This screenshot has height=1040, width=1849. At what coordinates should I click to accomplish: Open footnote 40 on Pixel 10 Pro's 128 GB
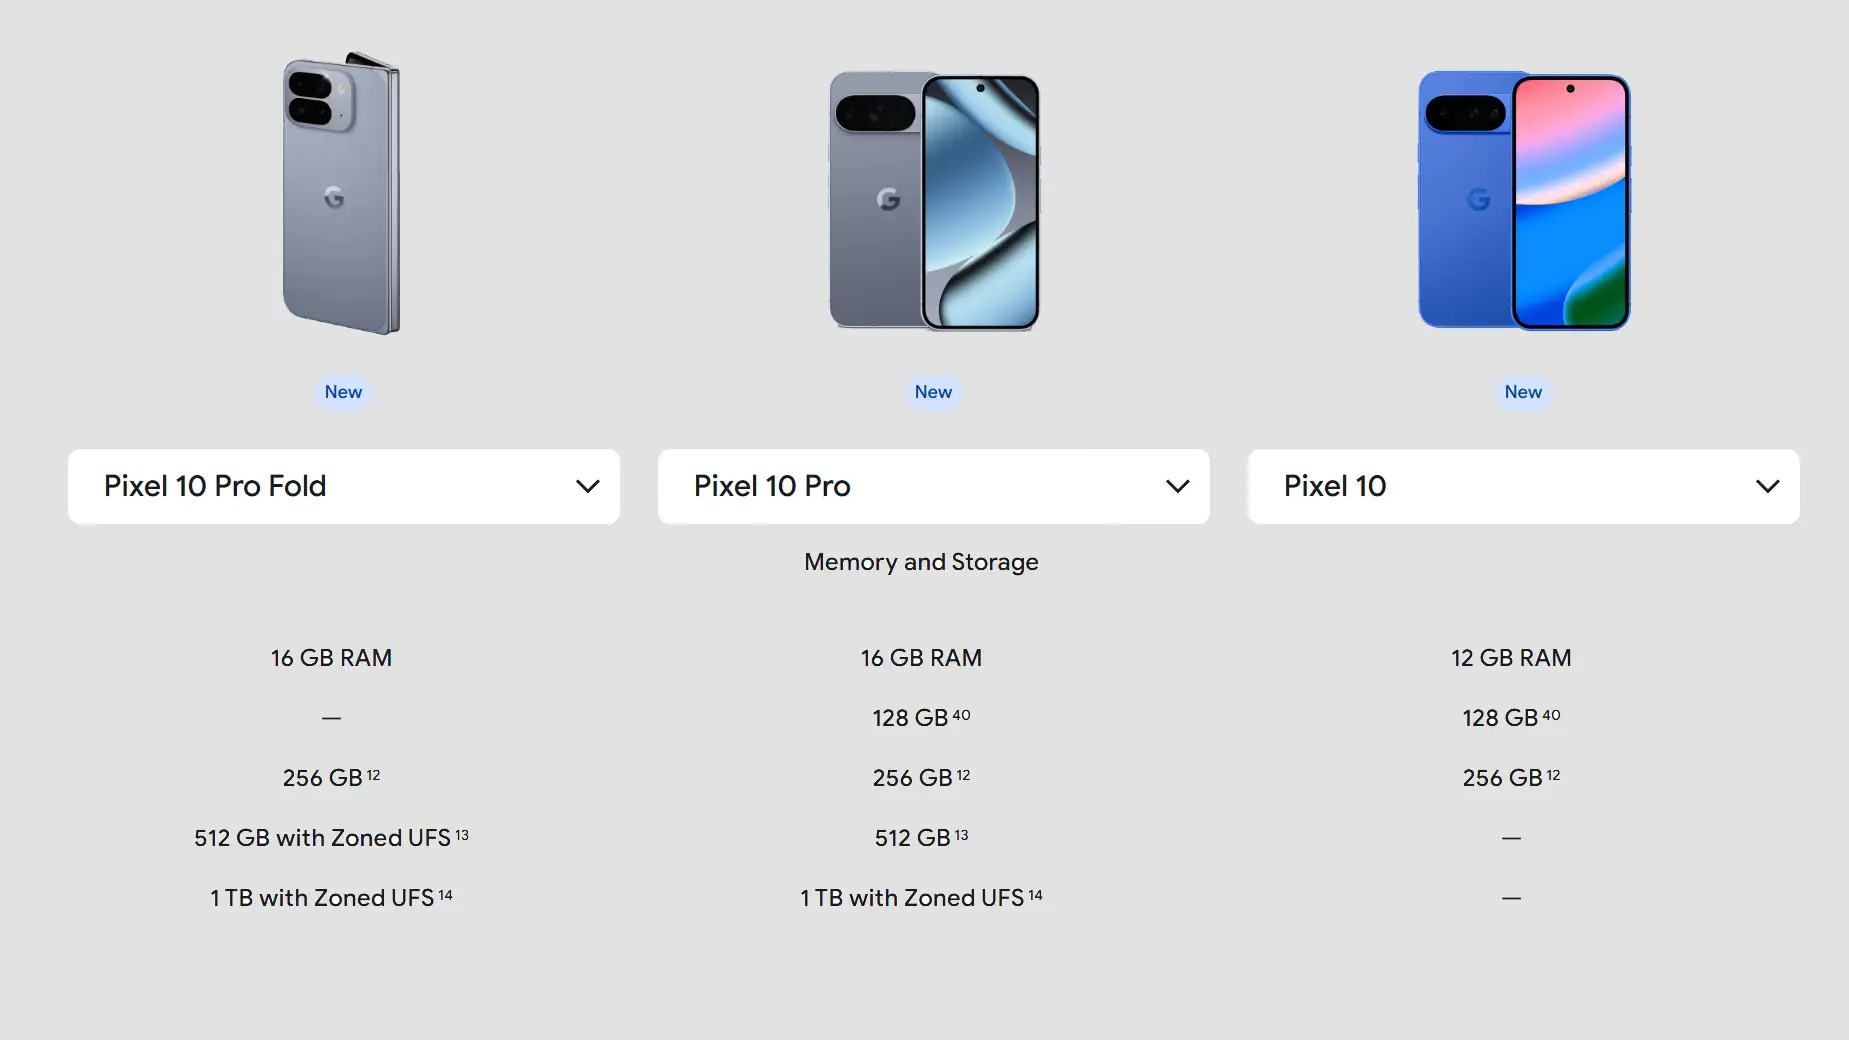[961, 715]
